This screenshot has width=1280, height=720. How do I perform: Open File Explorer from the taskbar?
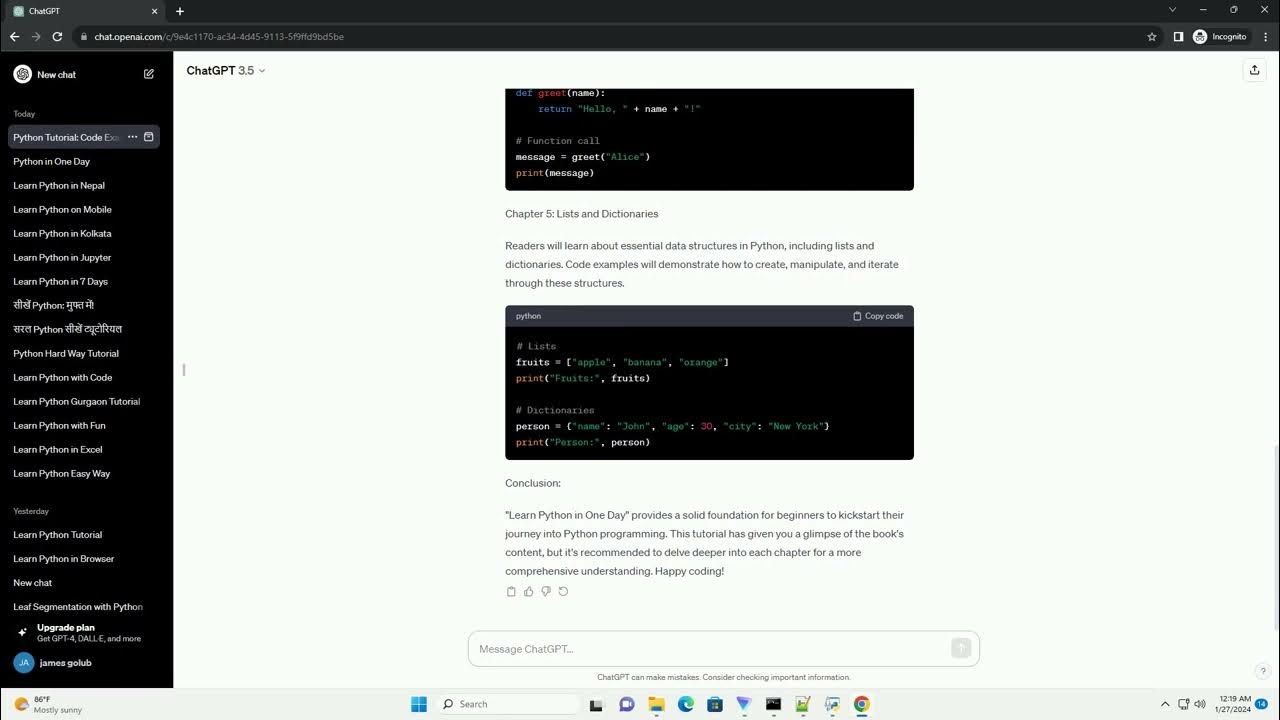[x=656, y=704]
